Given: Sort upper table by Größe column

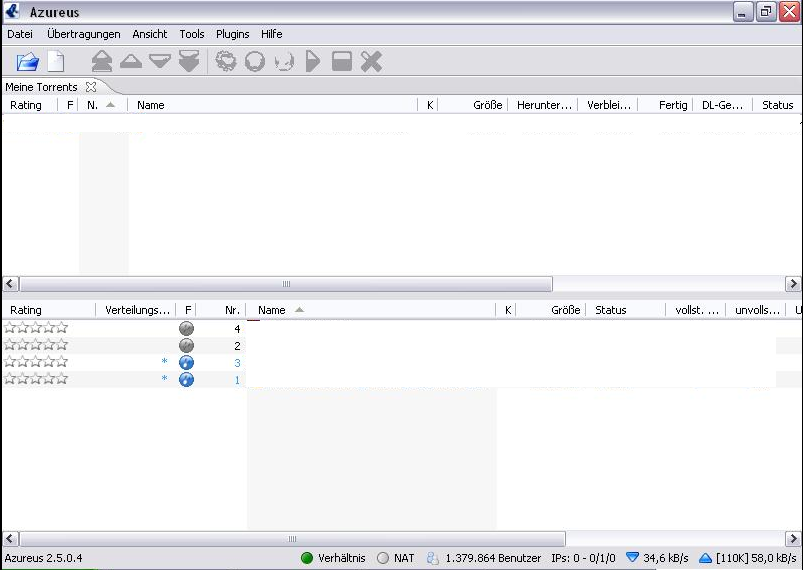Looking at the screenshot, I should pos(473,105).
